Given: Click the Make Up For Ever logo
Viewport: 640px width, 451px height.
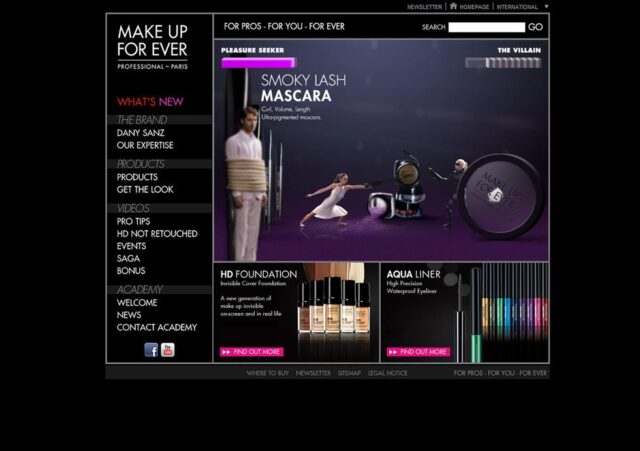Looking at the screenshot, I should pos(152,47).
